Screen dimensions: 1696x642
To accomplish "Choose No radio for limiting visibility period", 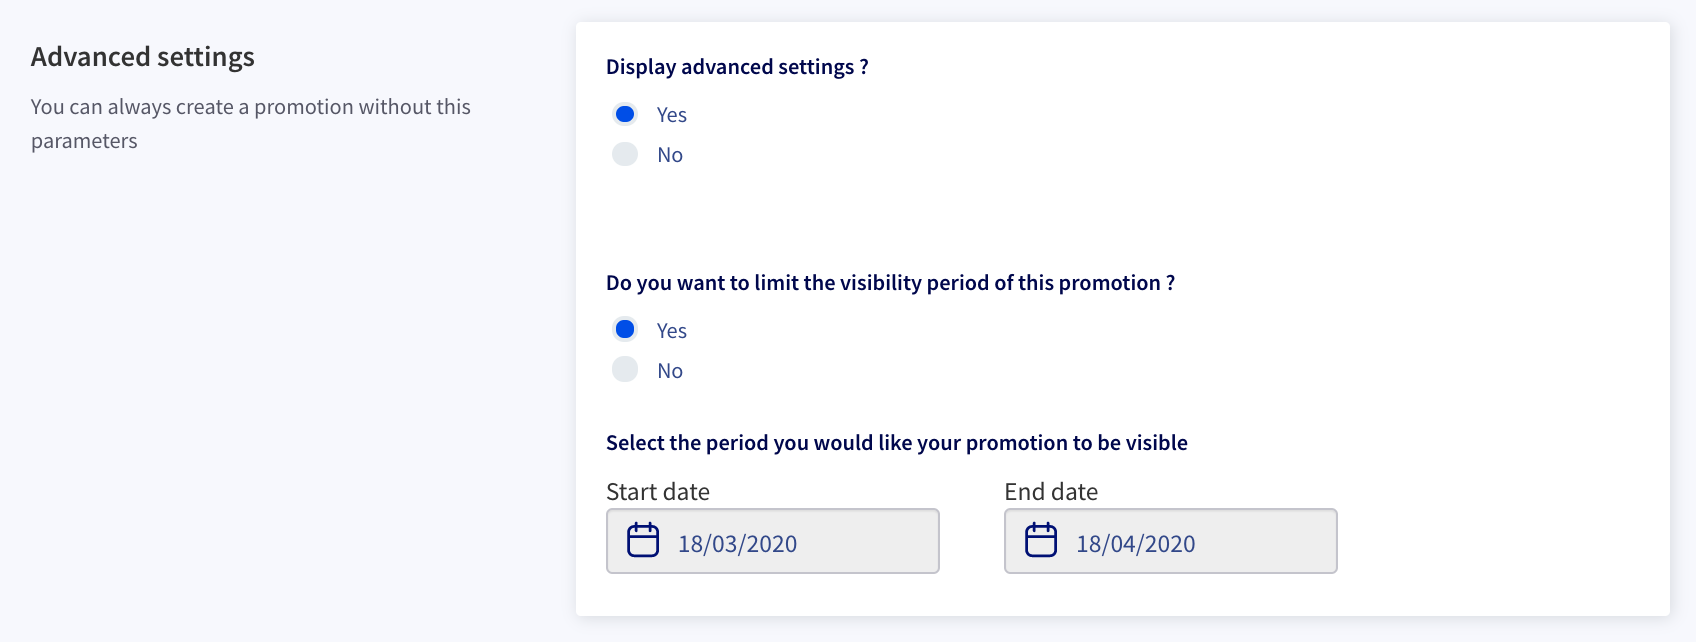I will (x=625, y=369).
